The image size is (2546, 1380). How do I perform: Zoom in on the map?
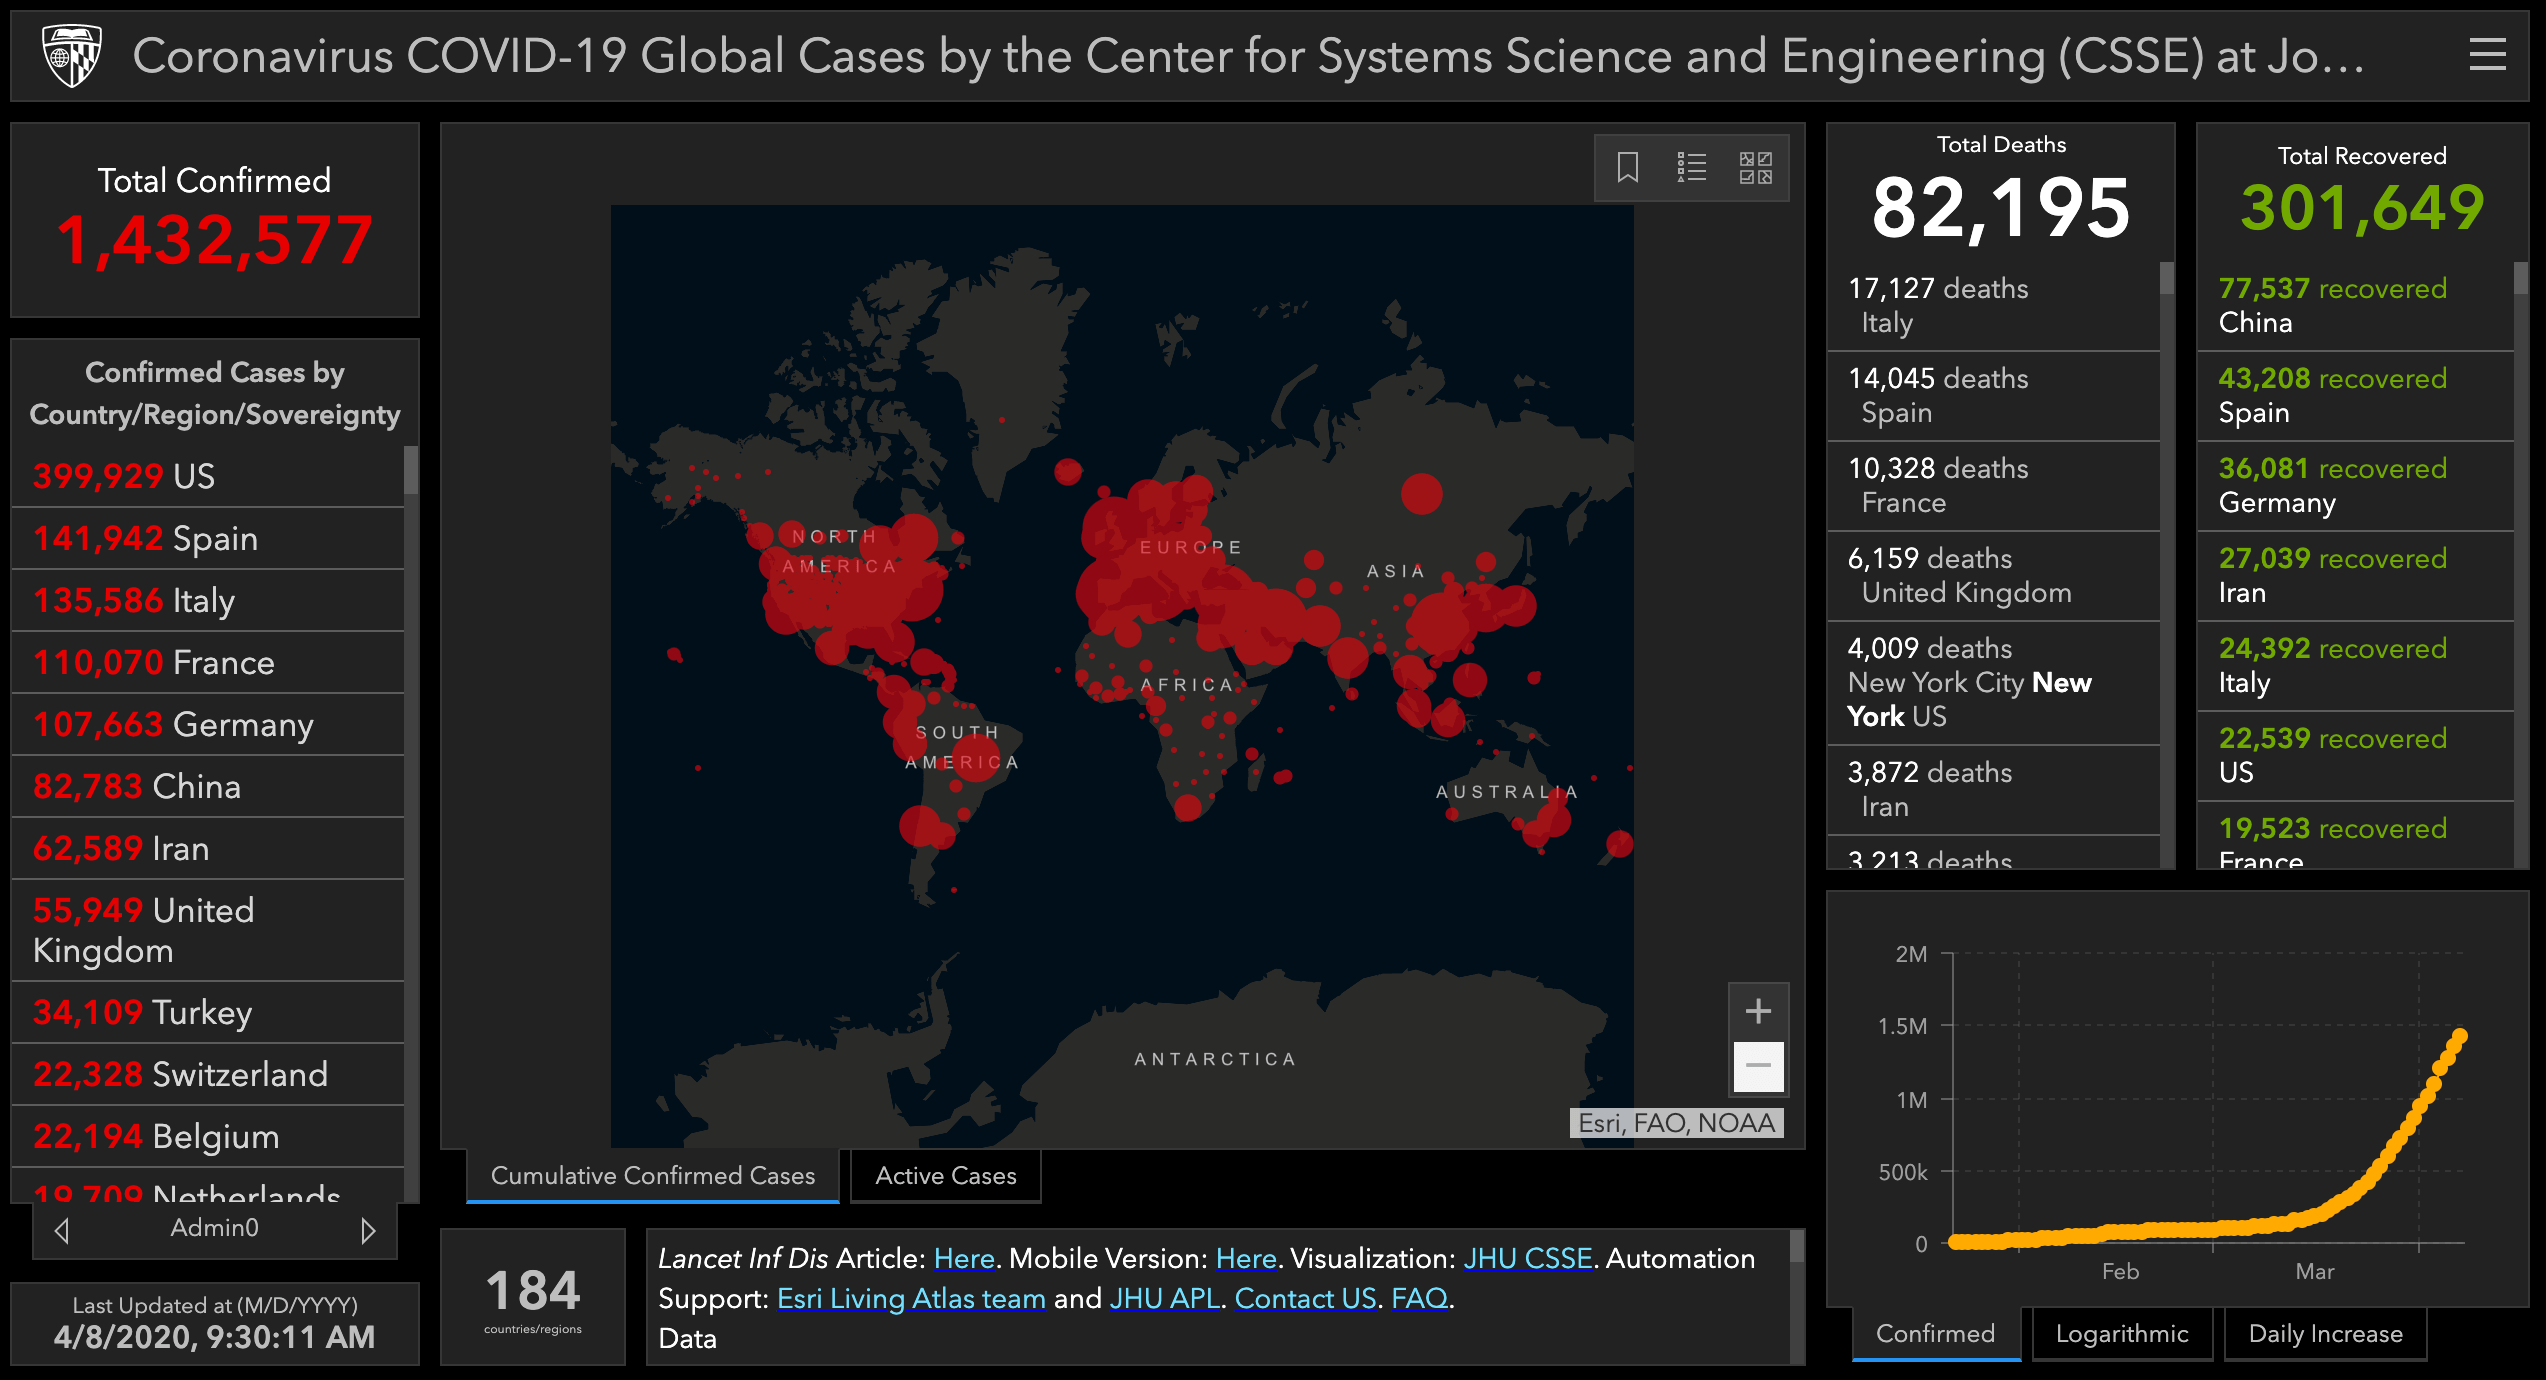[1758, 1011]
